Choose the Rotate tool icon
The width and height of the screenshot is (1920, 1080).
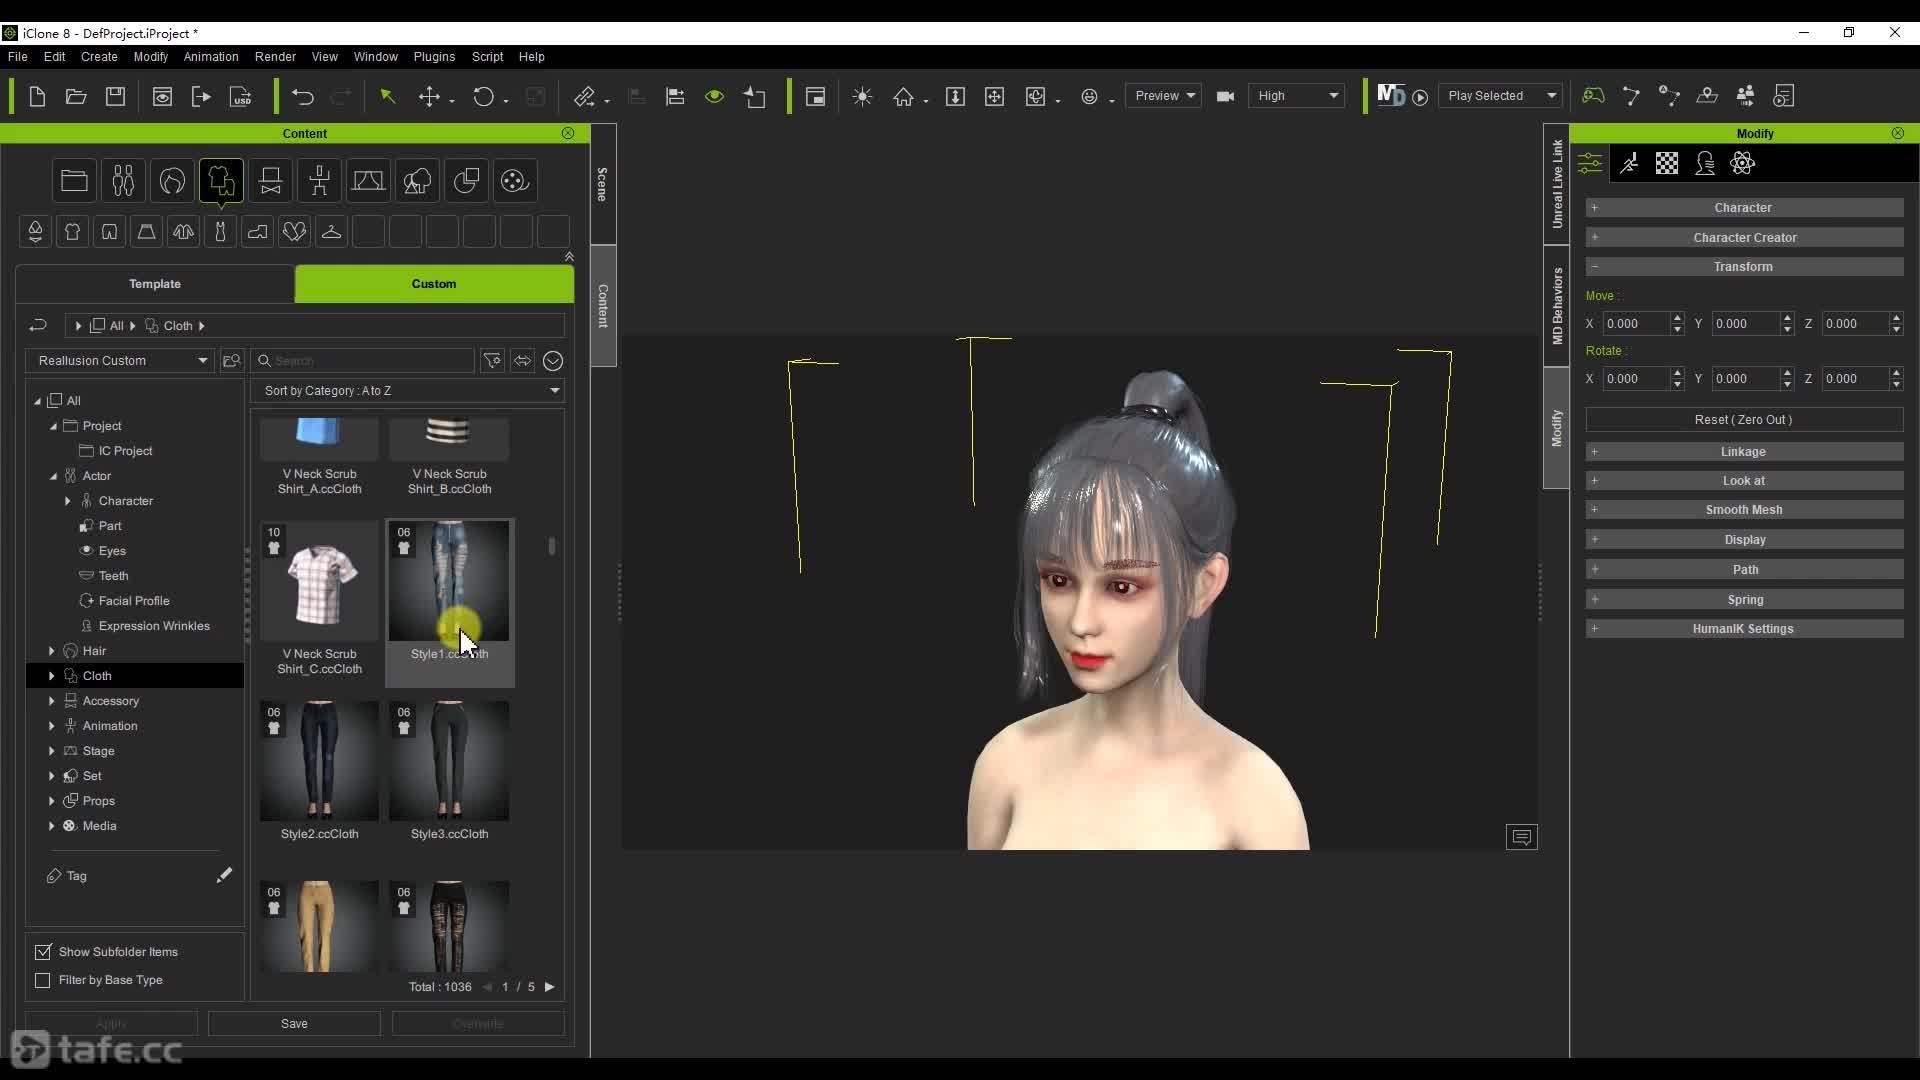[x=483, y=96]
